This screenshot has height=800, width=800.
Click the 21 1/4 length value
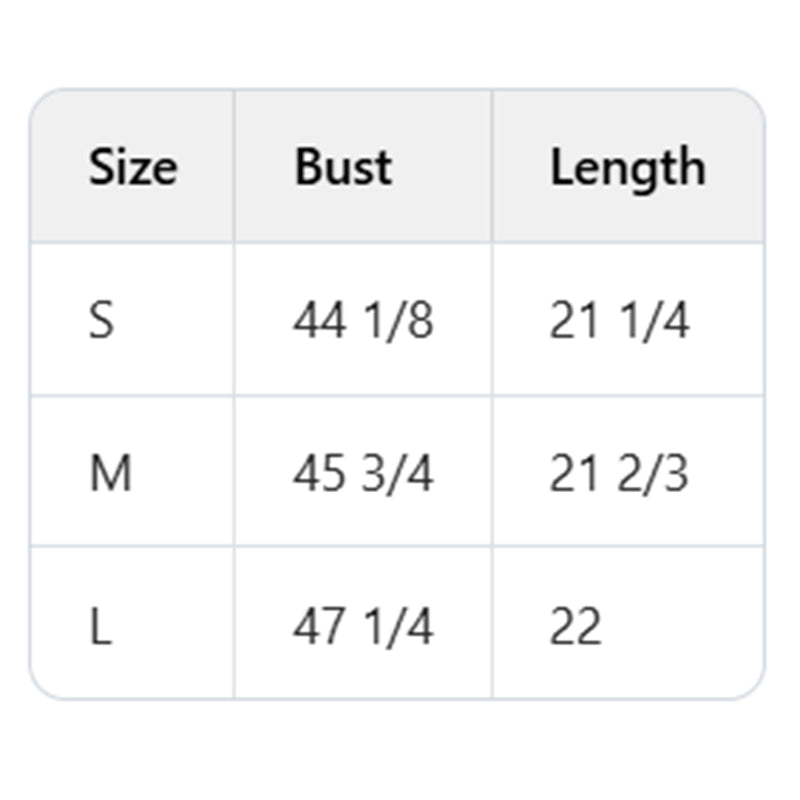pyautogui.click(x=619, y=321)
